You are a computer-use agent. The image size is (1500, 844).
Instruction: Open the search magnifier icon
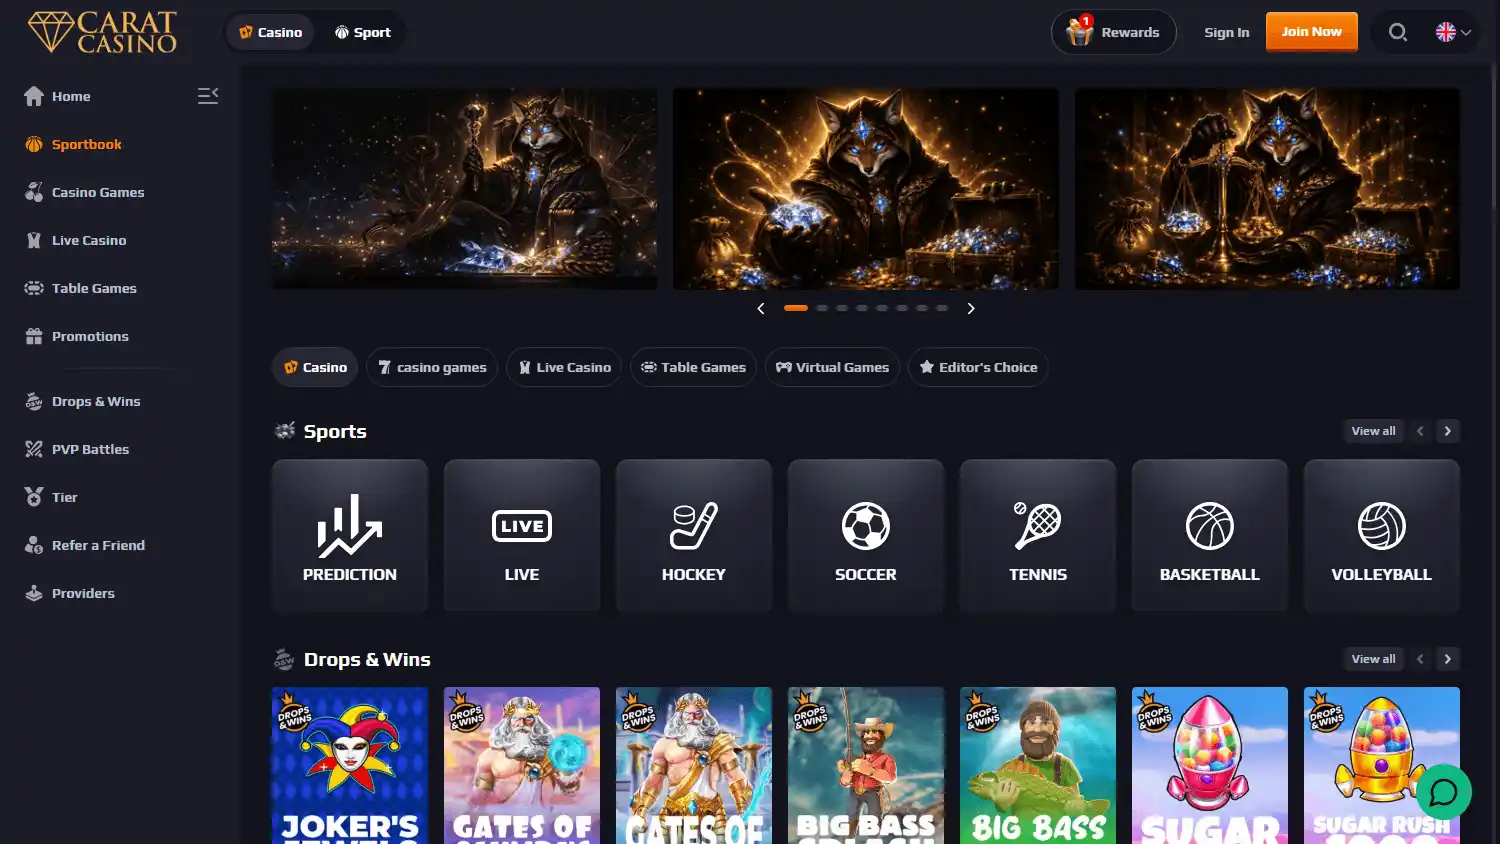[1398, 32]
